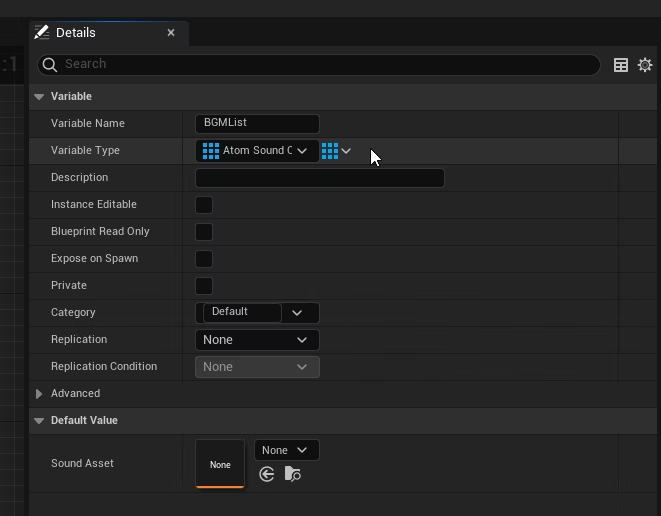
Task: Click the Description text field
Action: (x=319, y=178)
